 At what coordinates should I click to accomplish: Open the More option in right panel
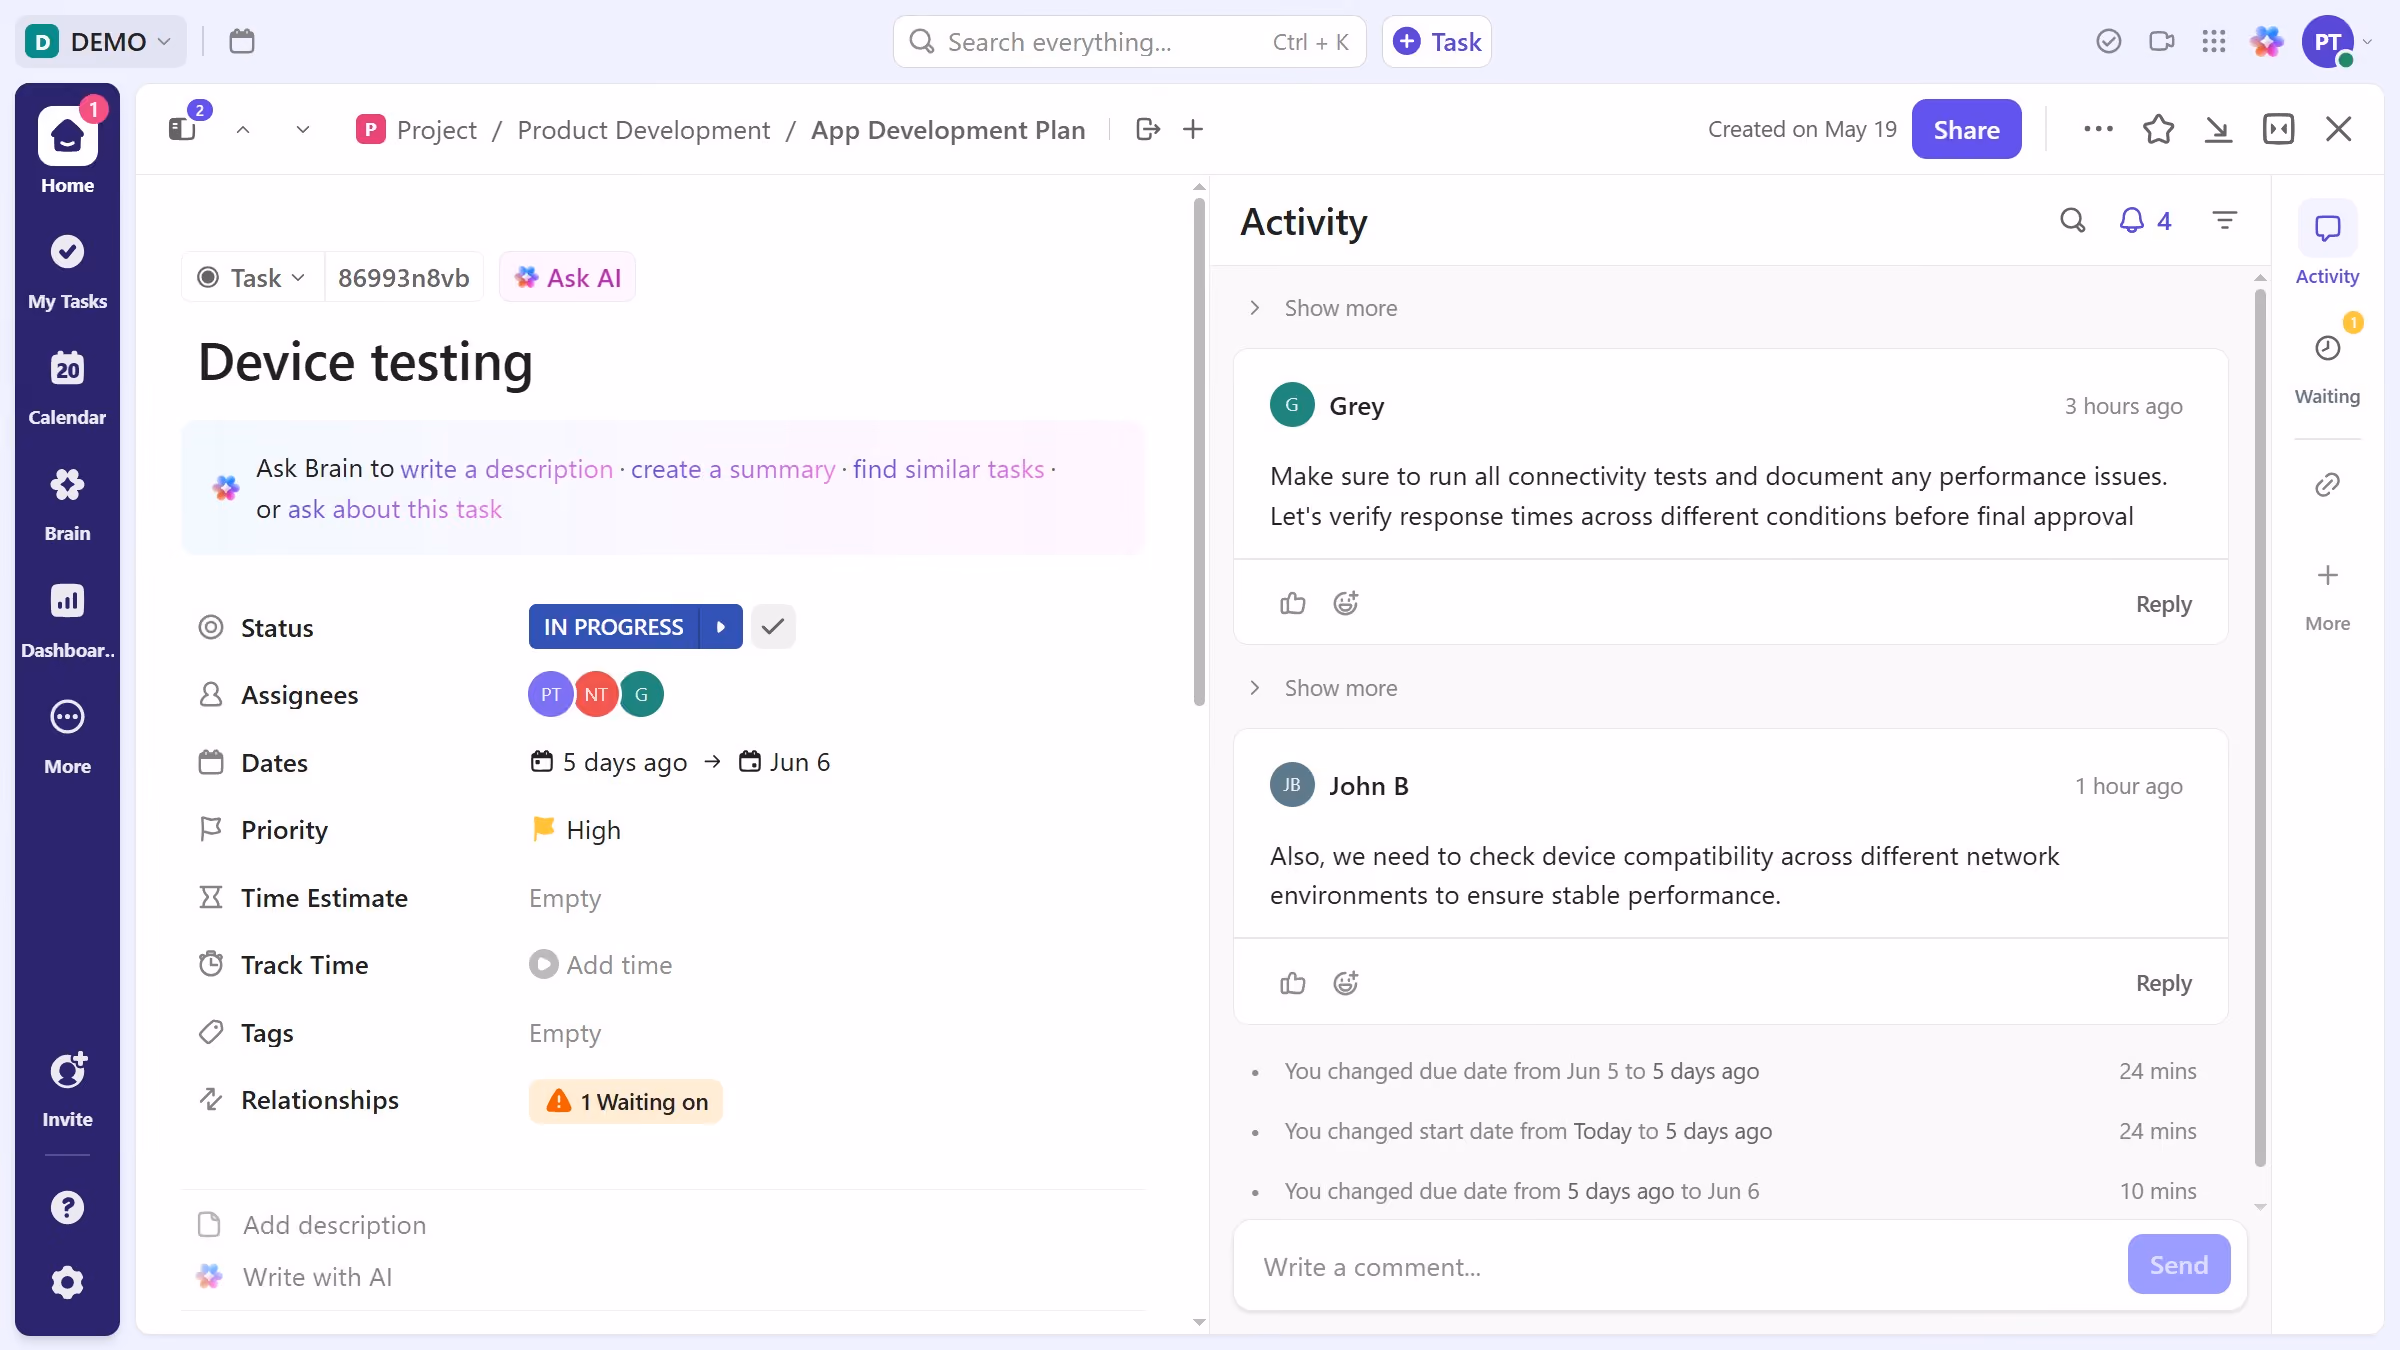pyautogui.click(x=2327, y=597)
